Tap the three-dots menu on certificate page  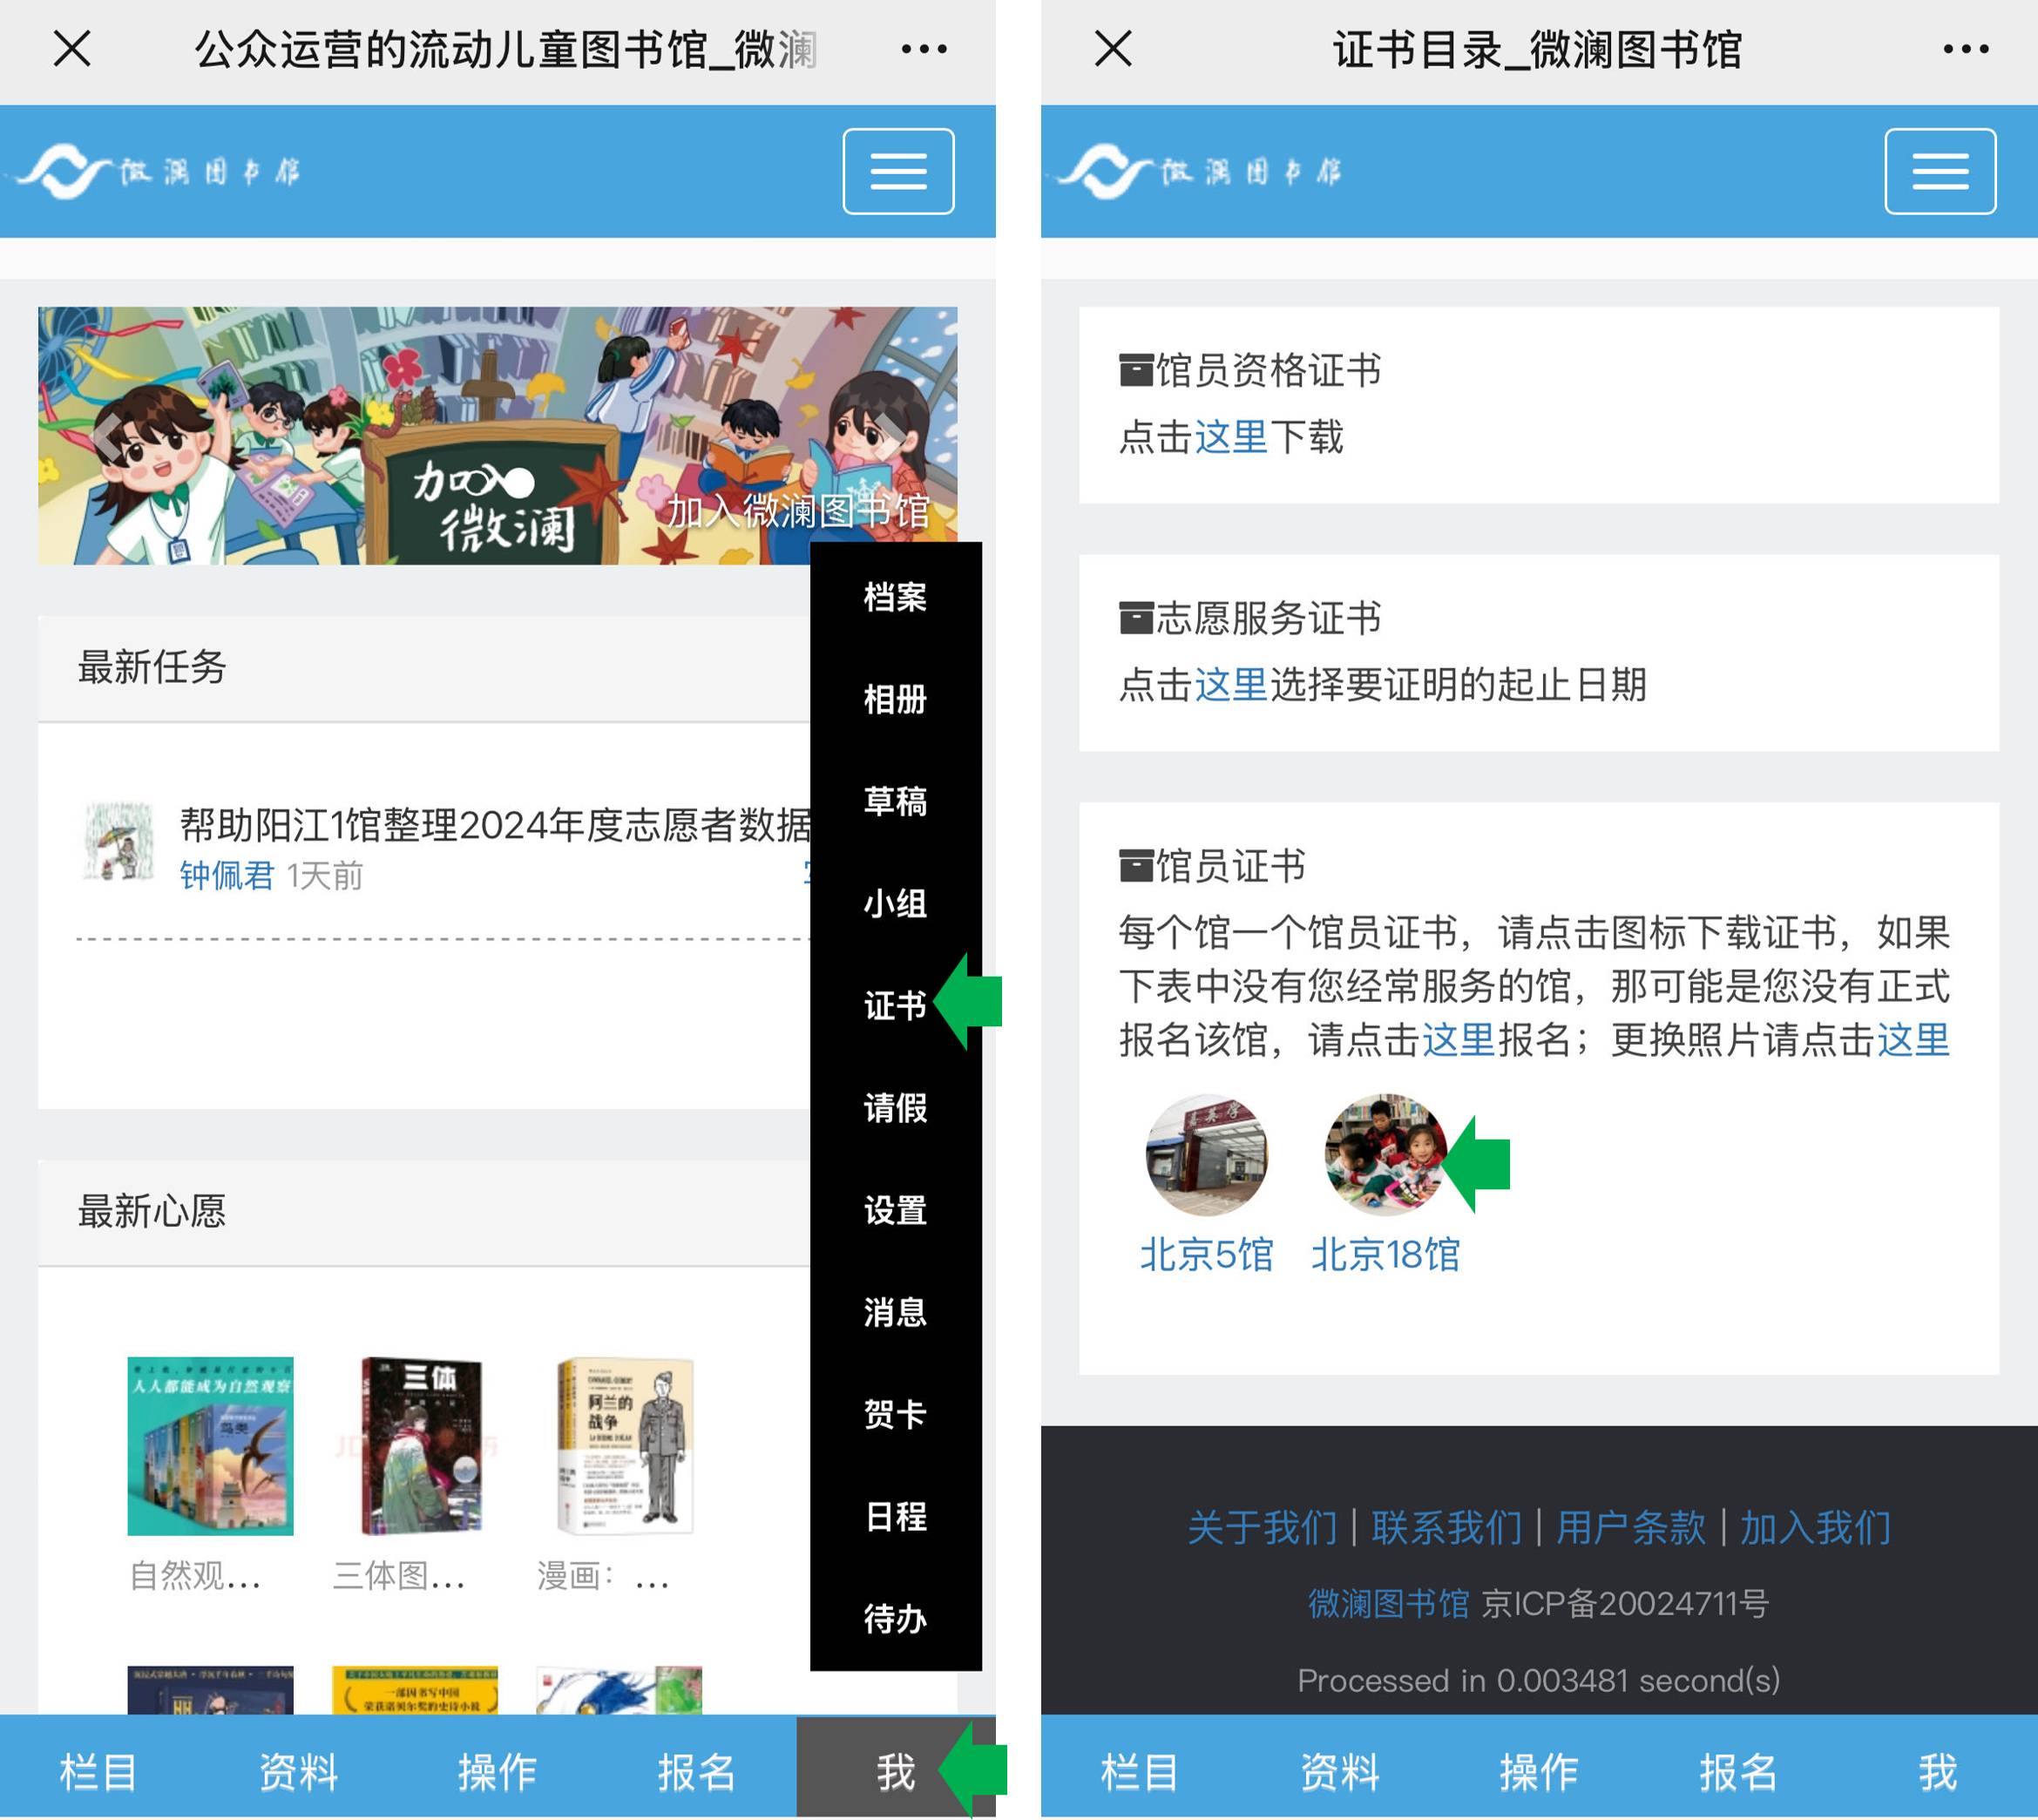pos(1964,48)
